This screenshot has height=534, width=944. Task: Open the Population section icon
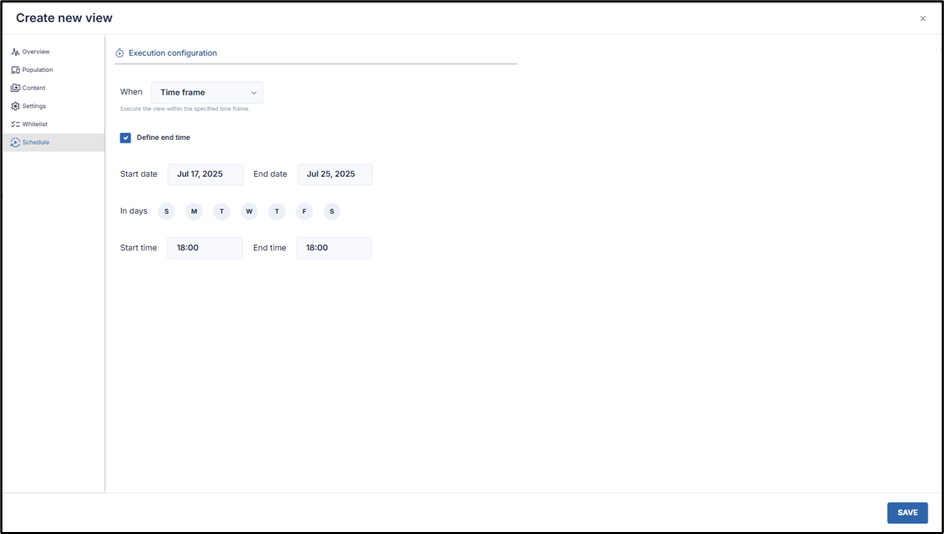(x=15, y=70)
